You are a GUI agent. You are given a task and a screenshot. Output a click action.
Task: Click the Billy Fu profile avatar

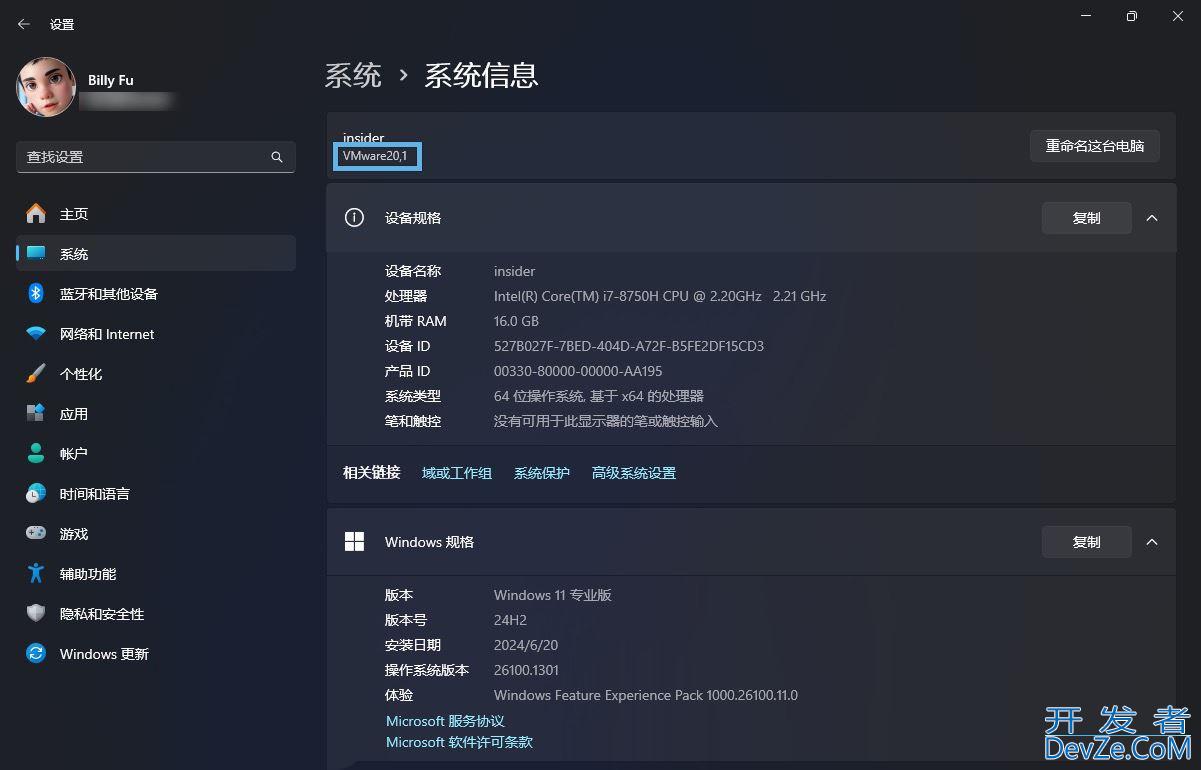tap(46, 87)
